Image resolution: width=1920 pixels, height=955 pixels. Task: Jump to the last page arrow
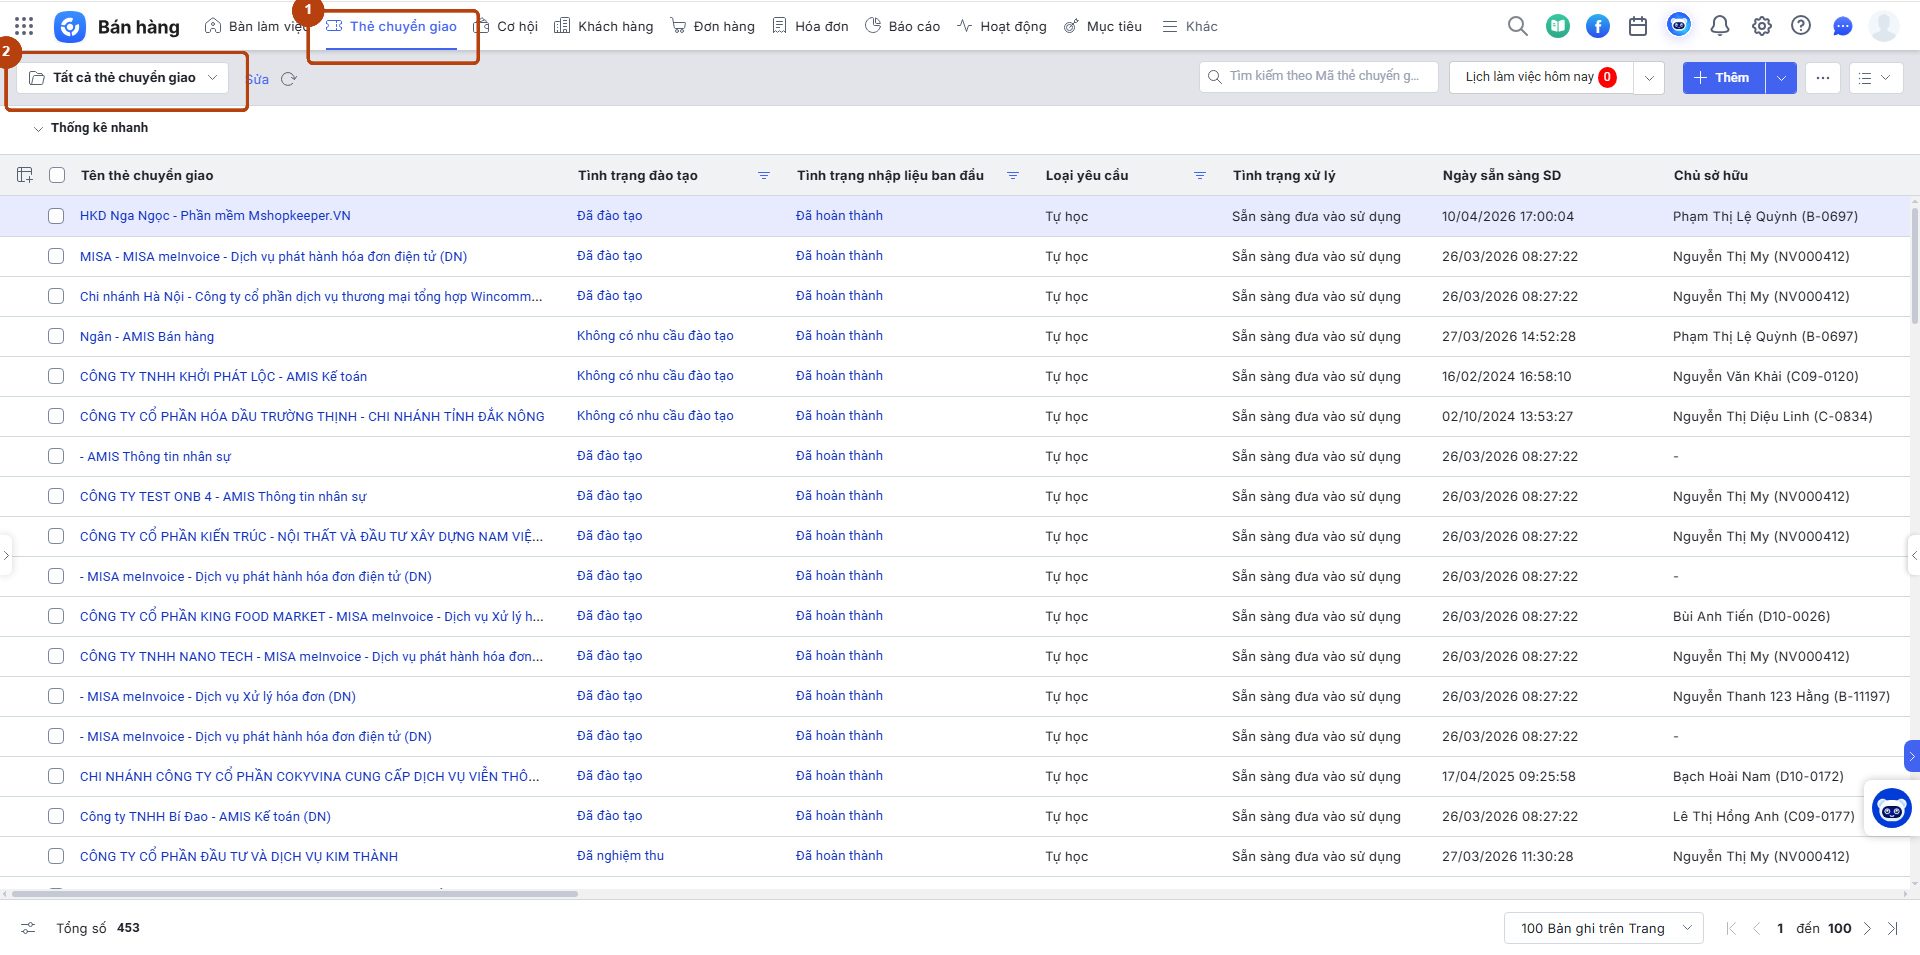[x=1892, y=928]
